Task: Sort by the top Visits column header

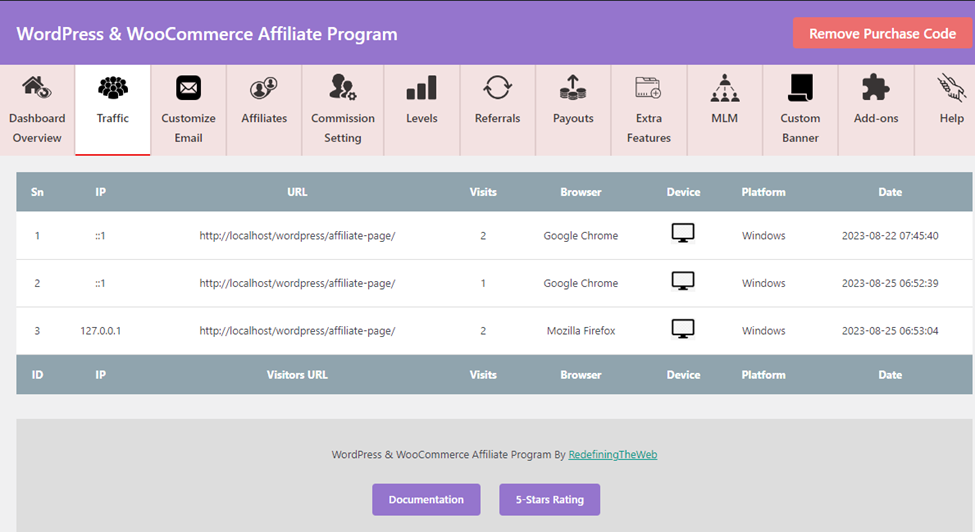Action: (x=483, y=192)
